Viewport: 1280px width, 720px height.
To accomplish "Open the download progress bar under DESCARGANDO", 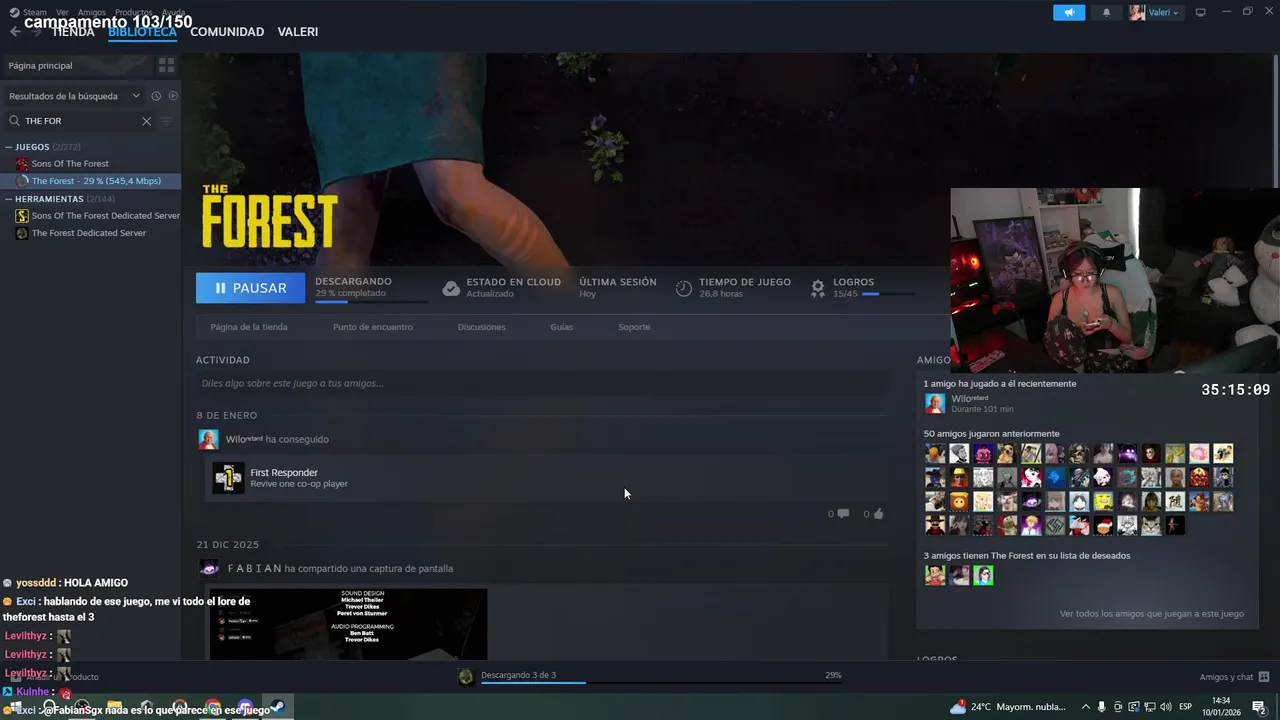I will point(372,301).
